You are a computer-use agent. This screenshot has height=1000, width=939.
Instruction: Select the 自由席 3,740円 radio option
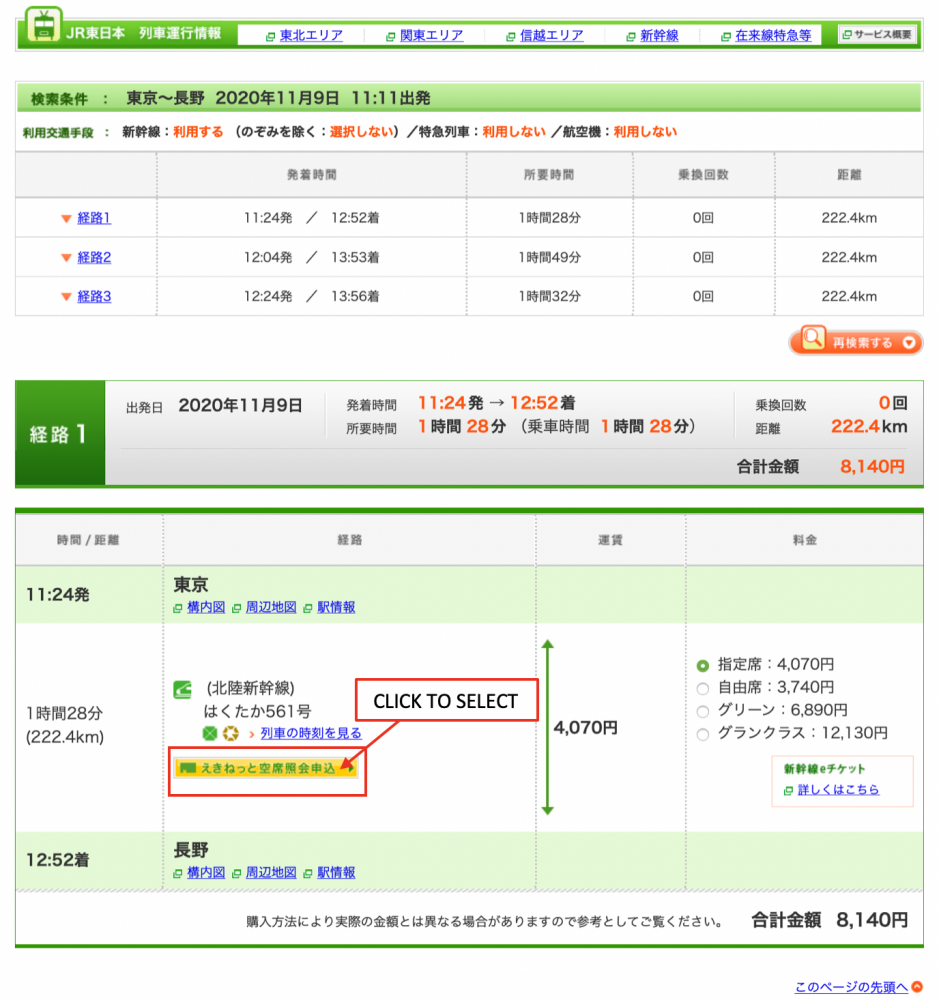[x=703, y=688]
